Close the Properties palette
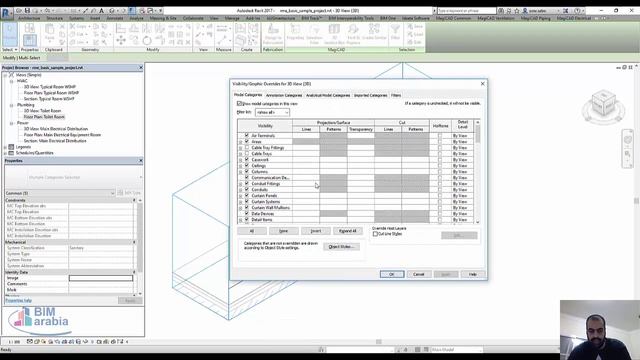 pyautogui.click(x=141, y=161)
